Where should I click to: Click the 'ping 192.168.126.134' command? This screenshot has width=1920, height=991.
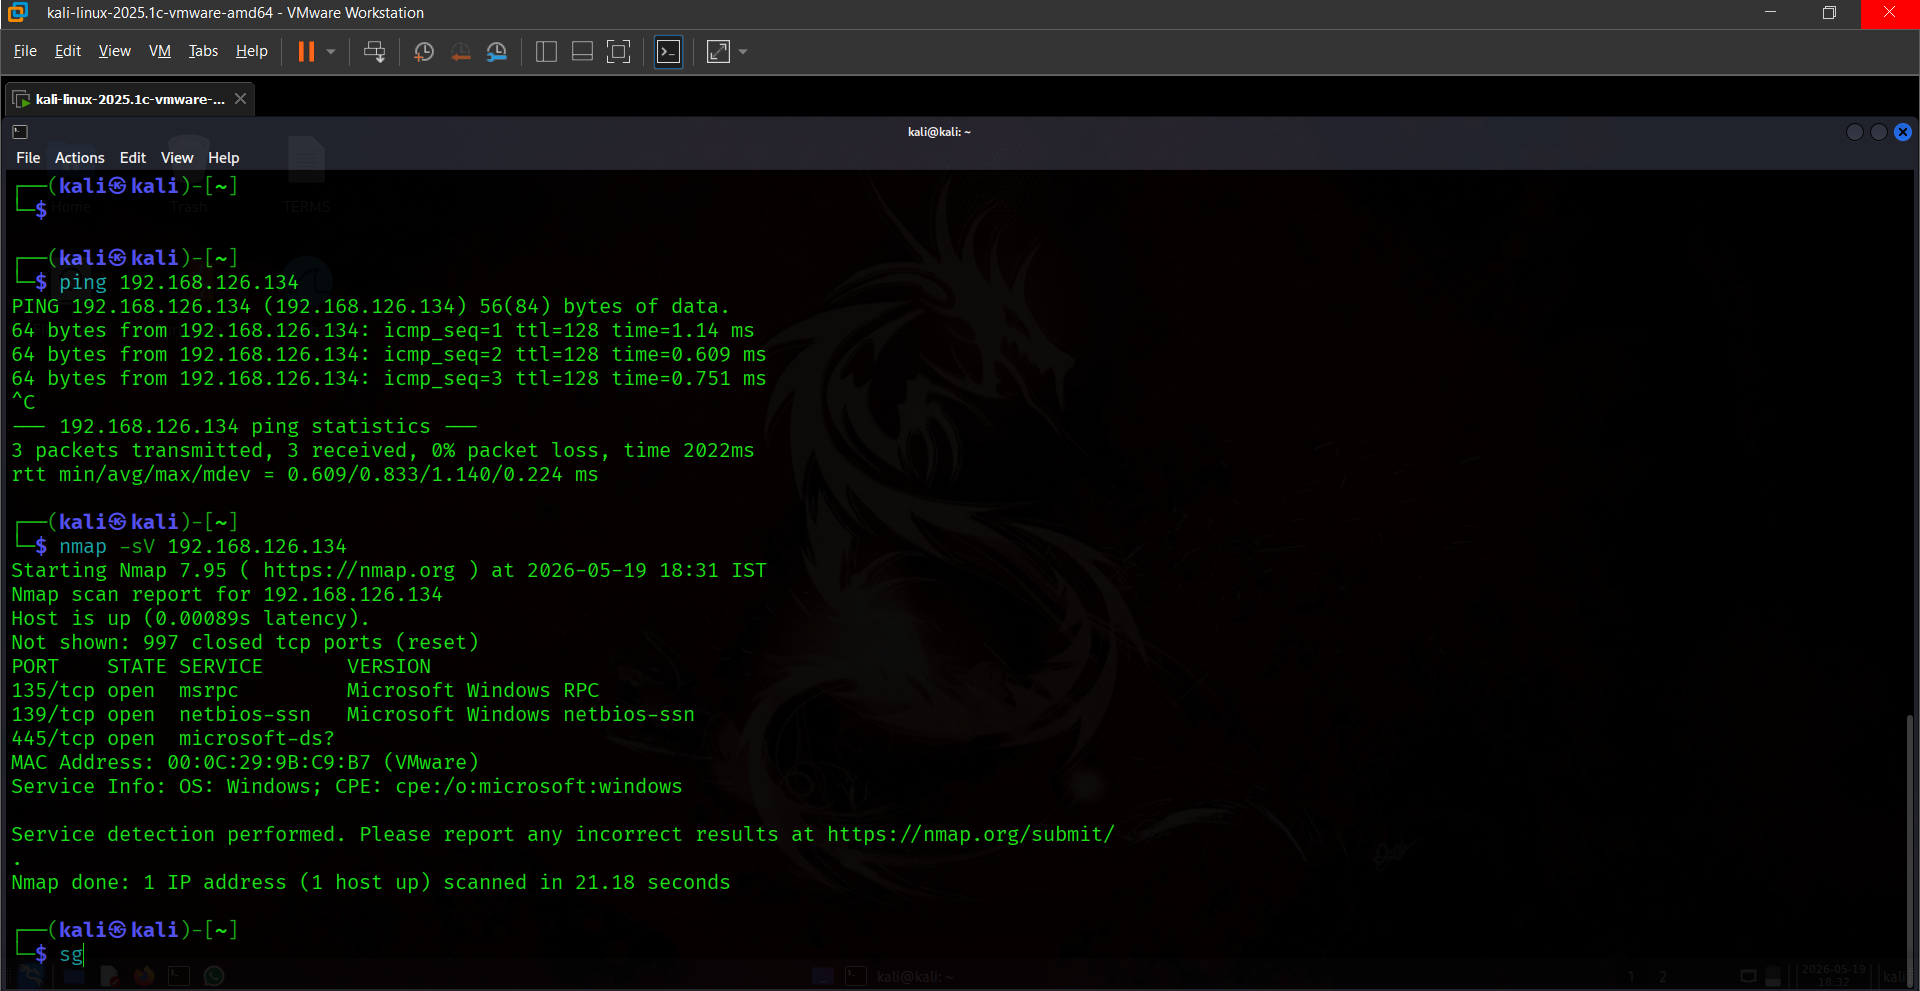pyautogui.click(x=178, y=283)
